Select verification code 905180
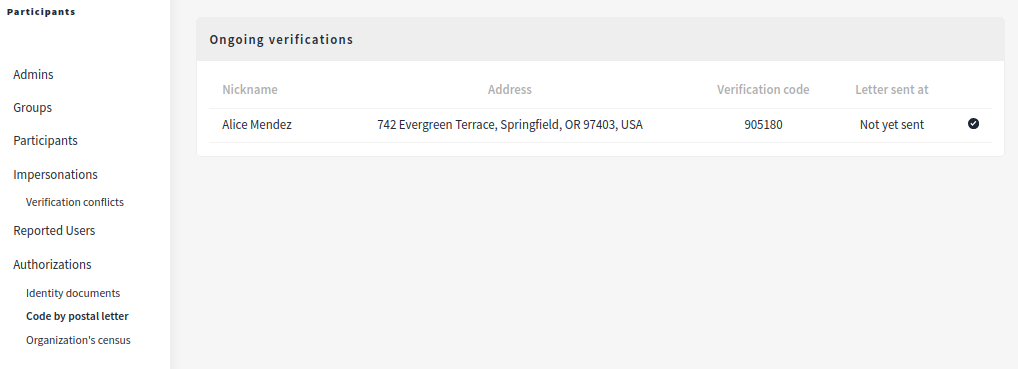This screenshot has height=369, width=1018. (x=763, y=125)
